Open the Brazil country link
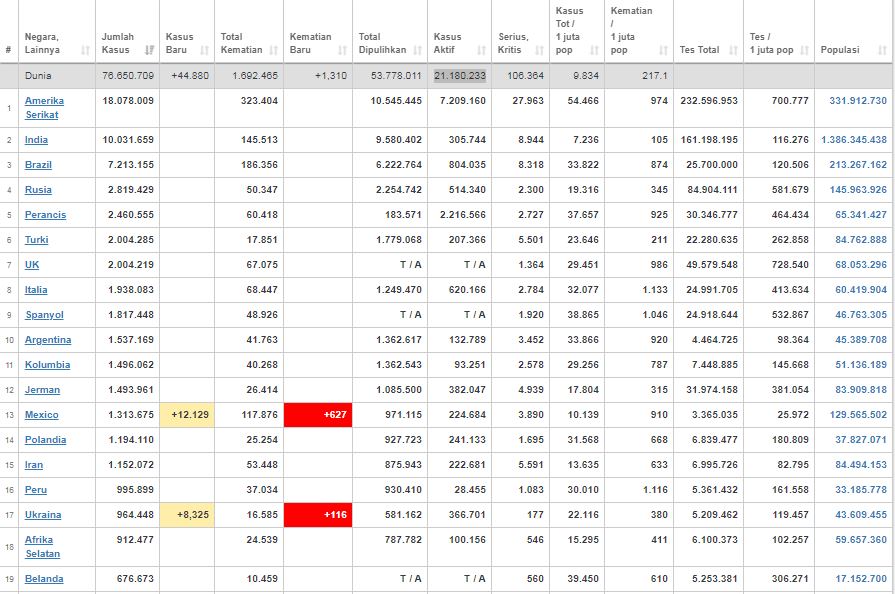This screenshot has width=895, height=594. [38, 165]
